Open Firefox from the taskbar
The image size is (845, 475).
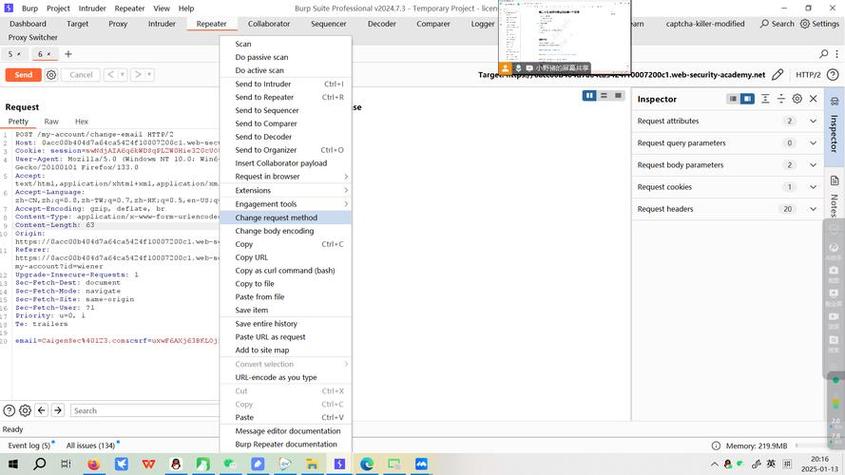(x=93, y=464)
